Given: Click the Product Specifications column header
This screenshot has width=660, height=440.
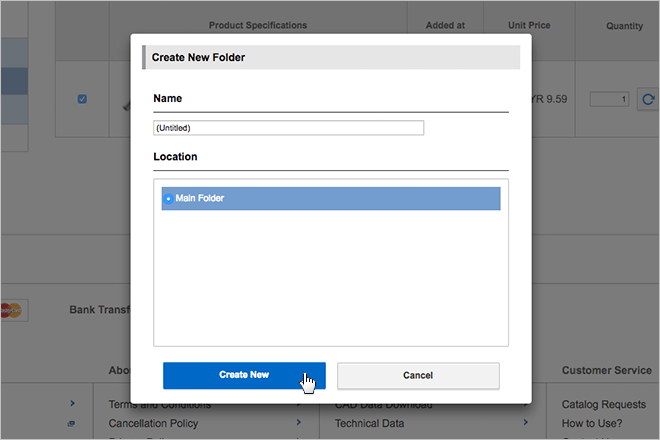Looking at the screenshot, I should pos(258,26).
